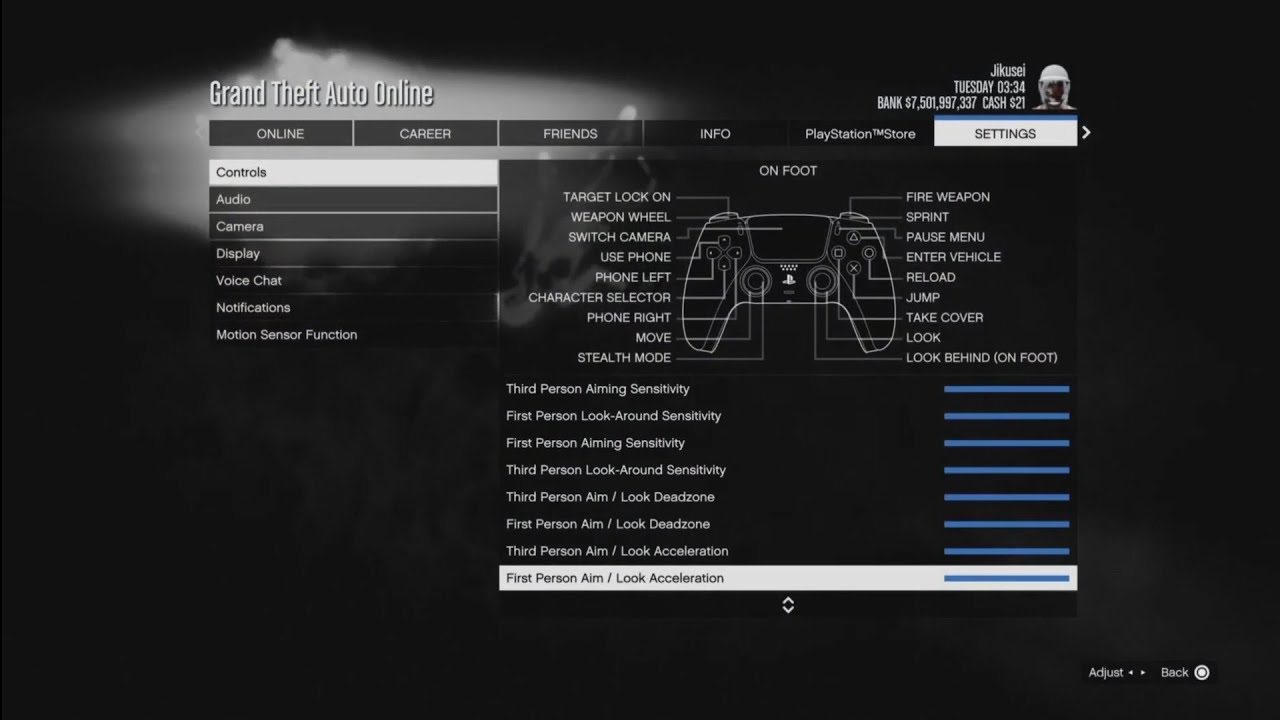Screen dimensions: 1280x720
Task: Open the Notifications settings category
Action: pos(353,307)
